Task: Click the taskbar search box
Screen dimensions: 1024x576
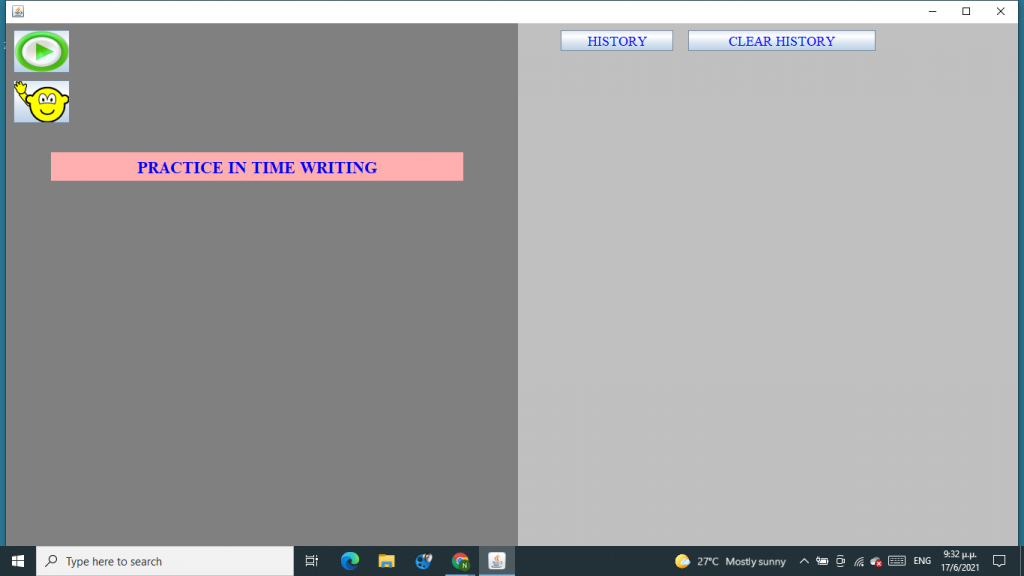Action: (165, 561)
